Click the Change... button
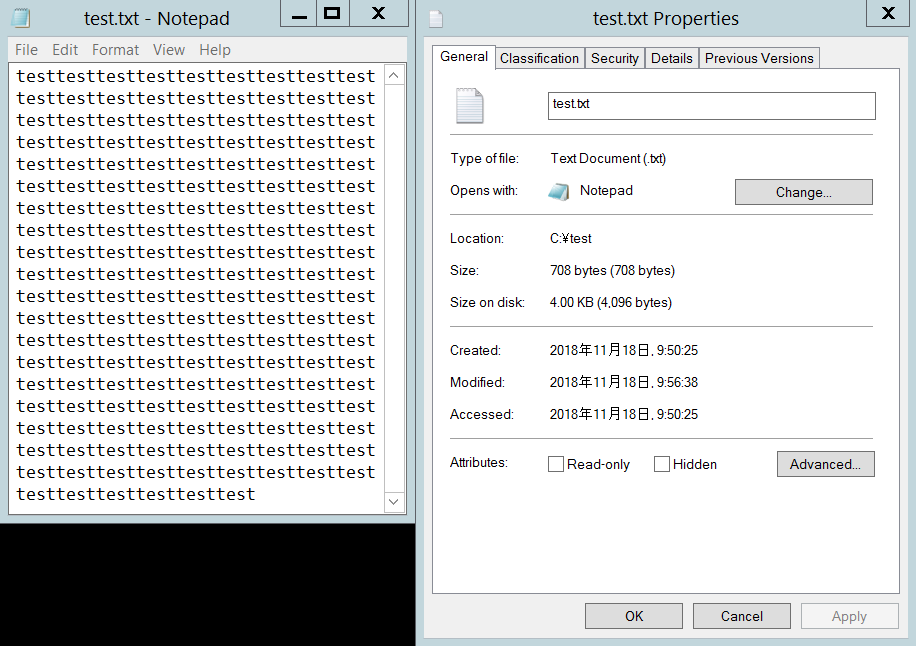The height and width of the screenshot is (646, 916). click(803, 192)
